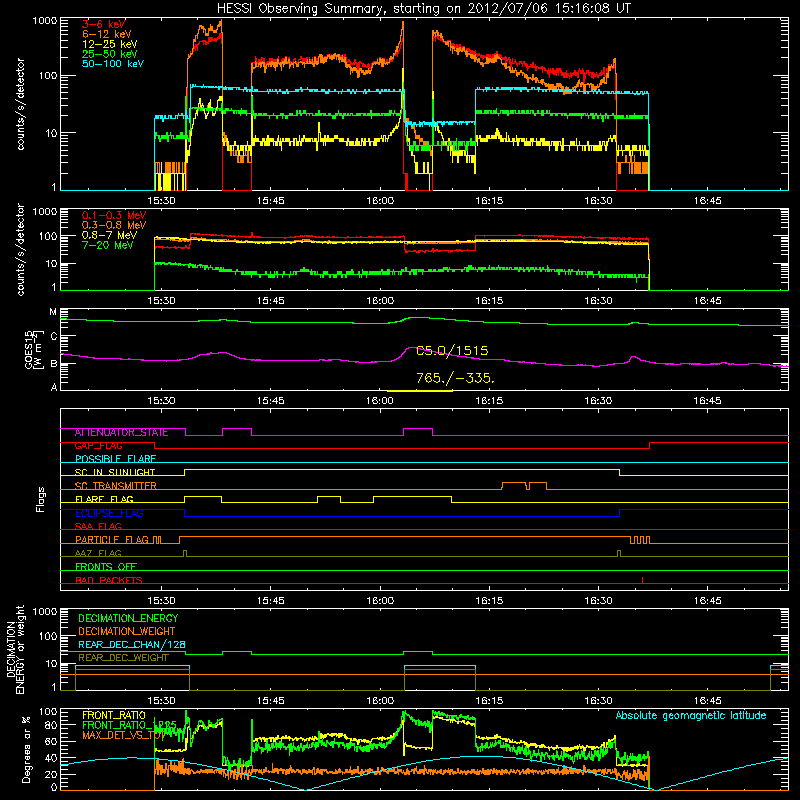Click the red BAD_PACKETS tick mark near 16:36
Viewport: 800px width, 800px height.
point(642,580)
